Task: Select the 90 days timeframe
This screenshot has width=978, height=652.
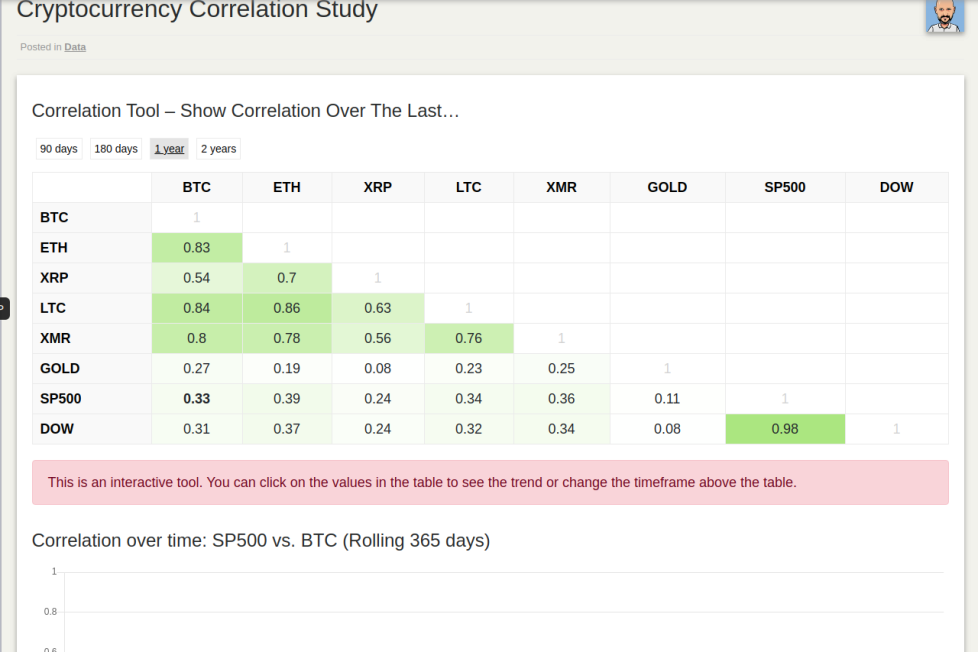Action: tap(59, 149)
